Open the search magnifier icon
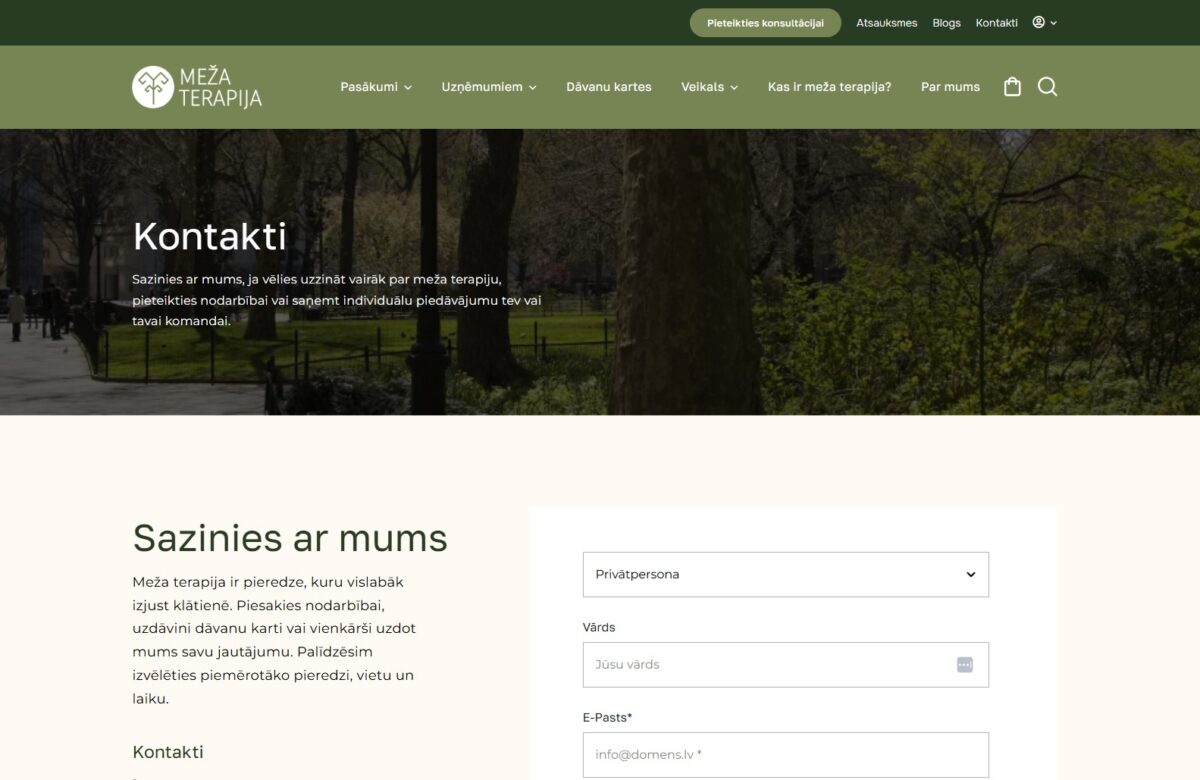The image size is (1200, 780). [x=1047, y=87]
